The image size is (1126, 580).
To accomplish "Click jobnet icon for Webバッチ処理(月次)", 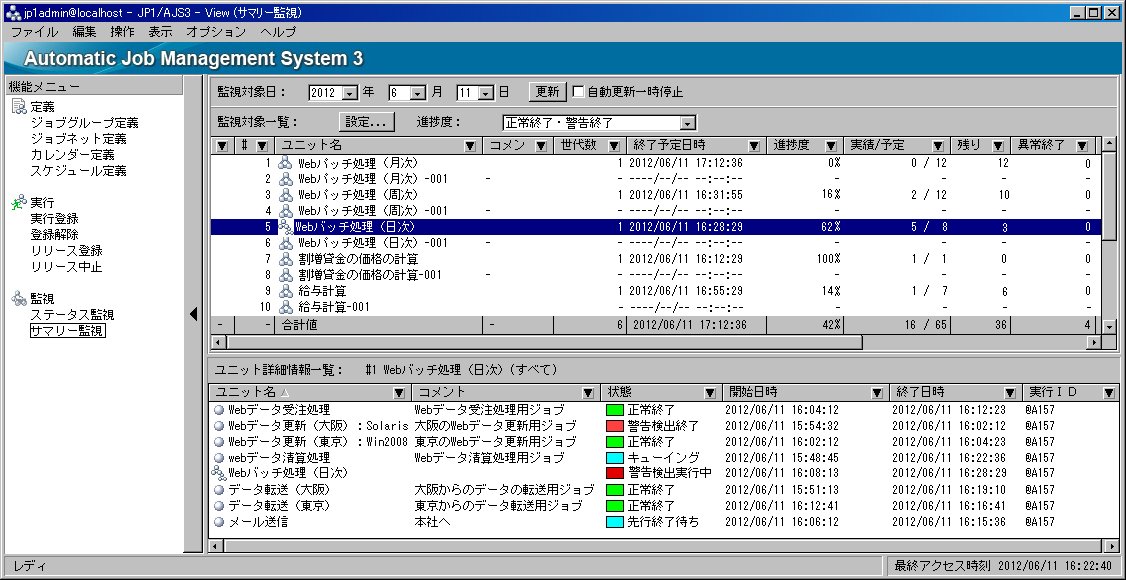I will [286, 163].
